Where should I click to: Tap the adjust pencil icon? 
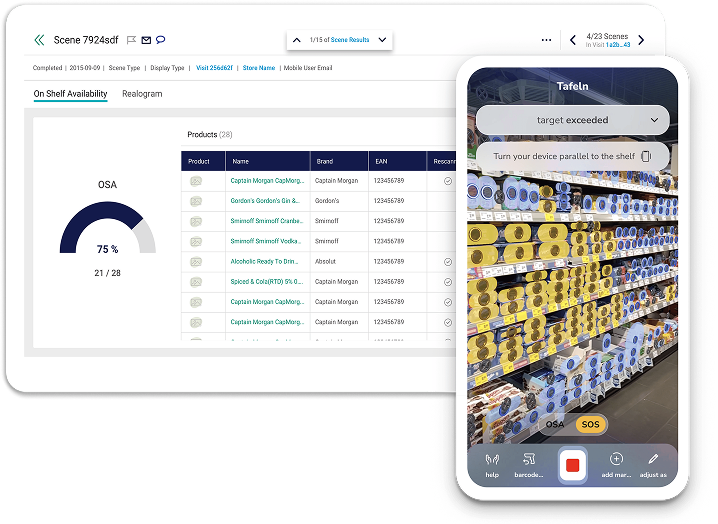[x=653, y=460]
